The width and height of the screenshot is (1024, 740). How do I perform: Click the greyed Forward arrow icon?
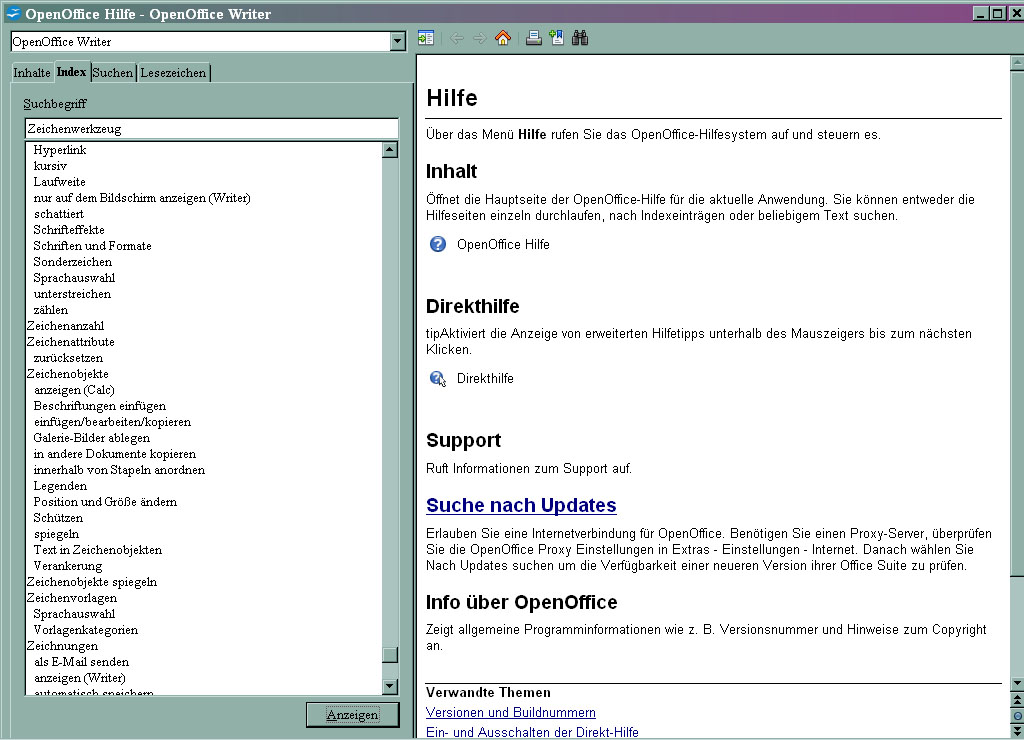click(x=479, y=39)
